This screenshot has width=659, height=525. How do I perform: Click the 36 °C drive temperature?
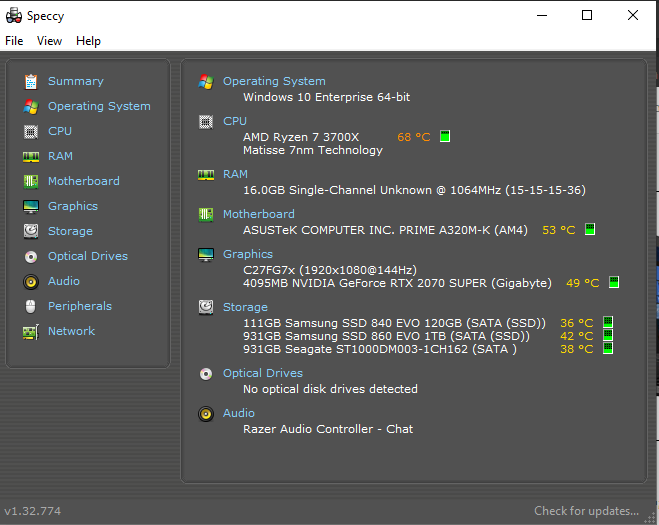pyautogui.click(x=577, y=323)
